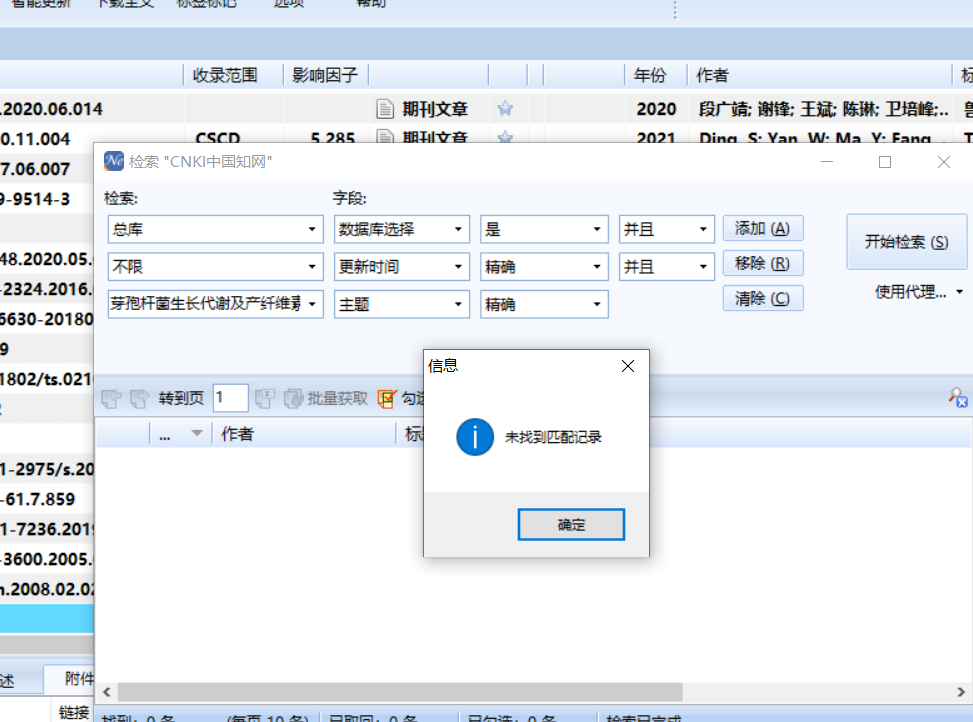Click the scroll right arrow in results
The height and width of the screenshot is (722, 973).
(961, 692)
